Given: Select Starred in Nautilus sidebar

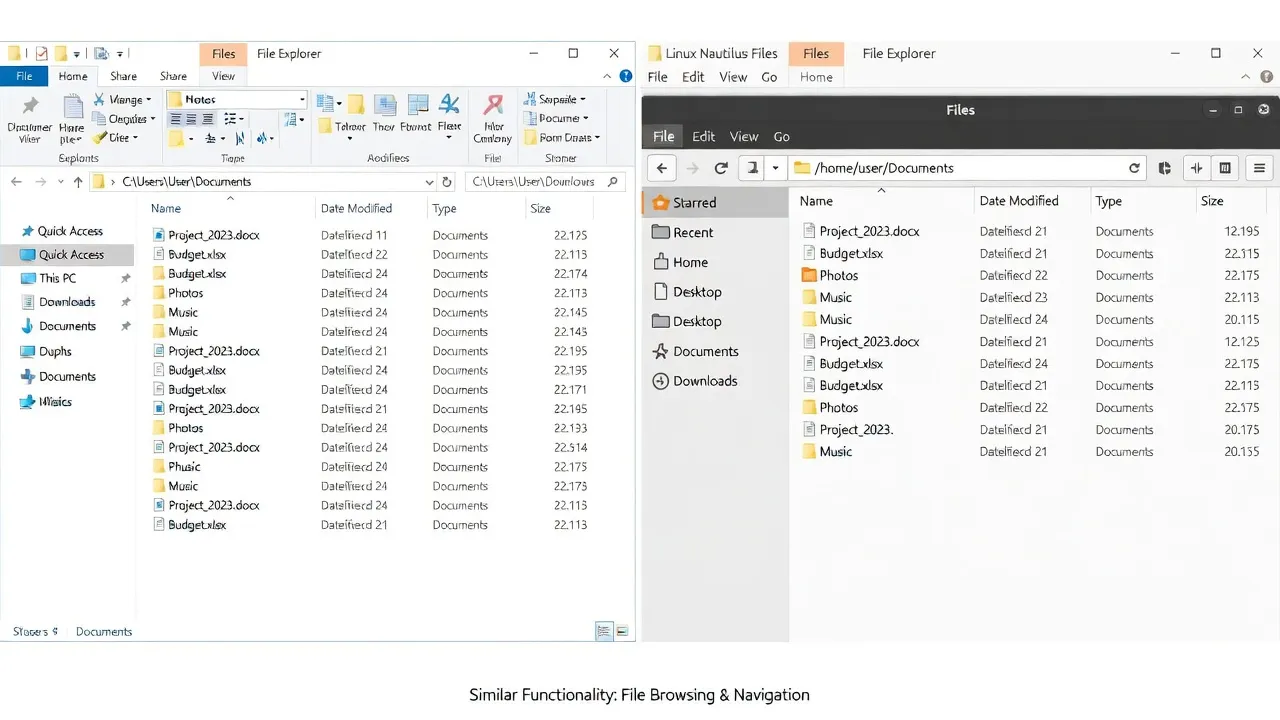Looking at the screenshot, I should coord(715,202).
